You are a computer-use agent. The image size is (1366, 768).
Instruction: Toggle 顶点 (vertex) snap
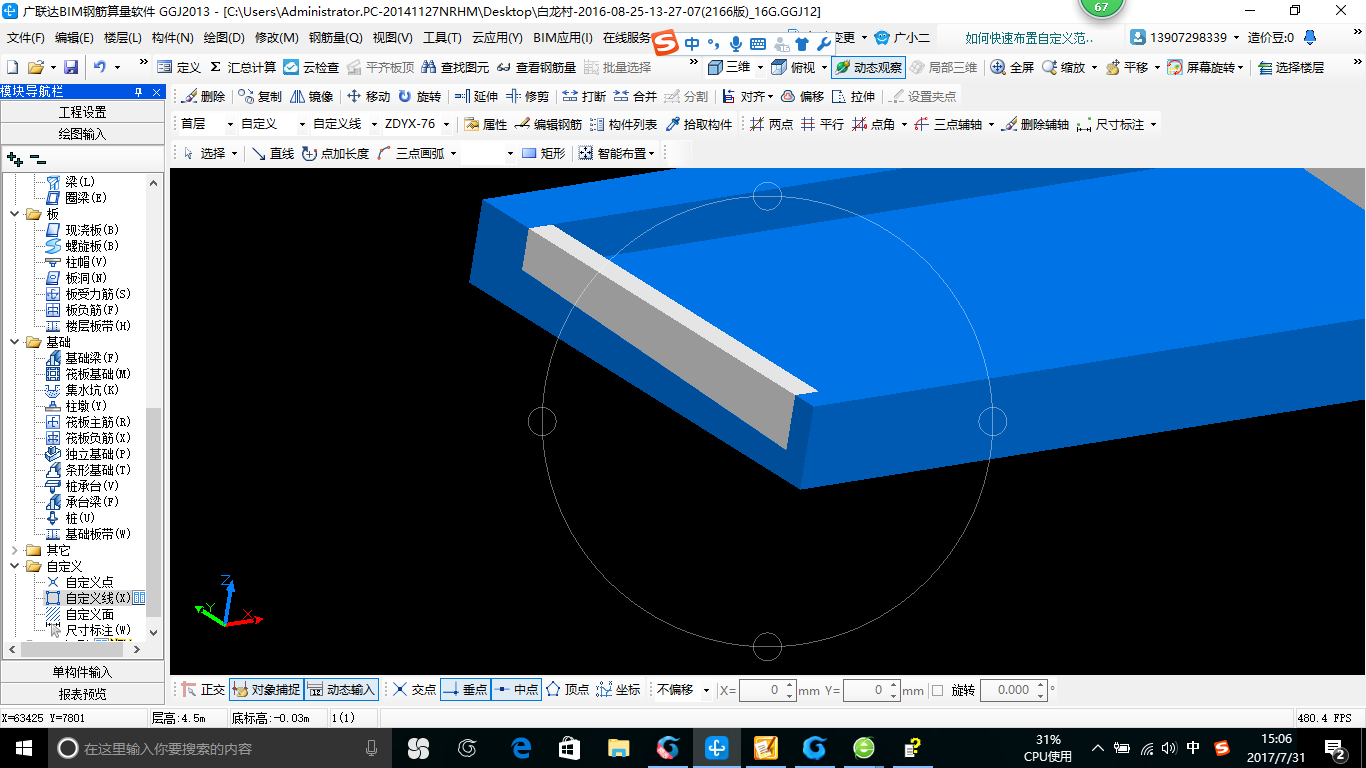pos(567,690)
